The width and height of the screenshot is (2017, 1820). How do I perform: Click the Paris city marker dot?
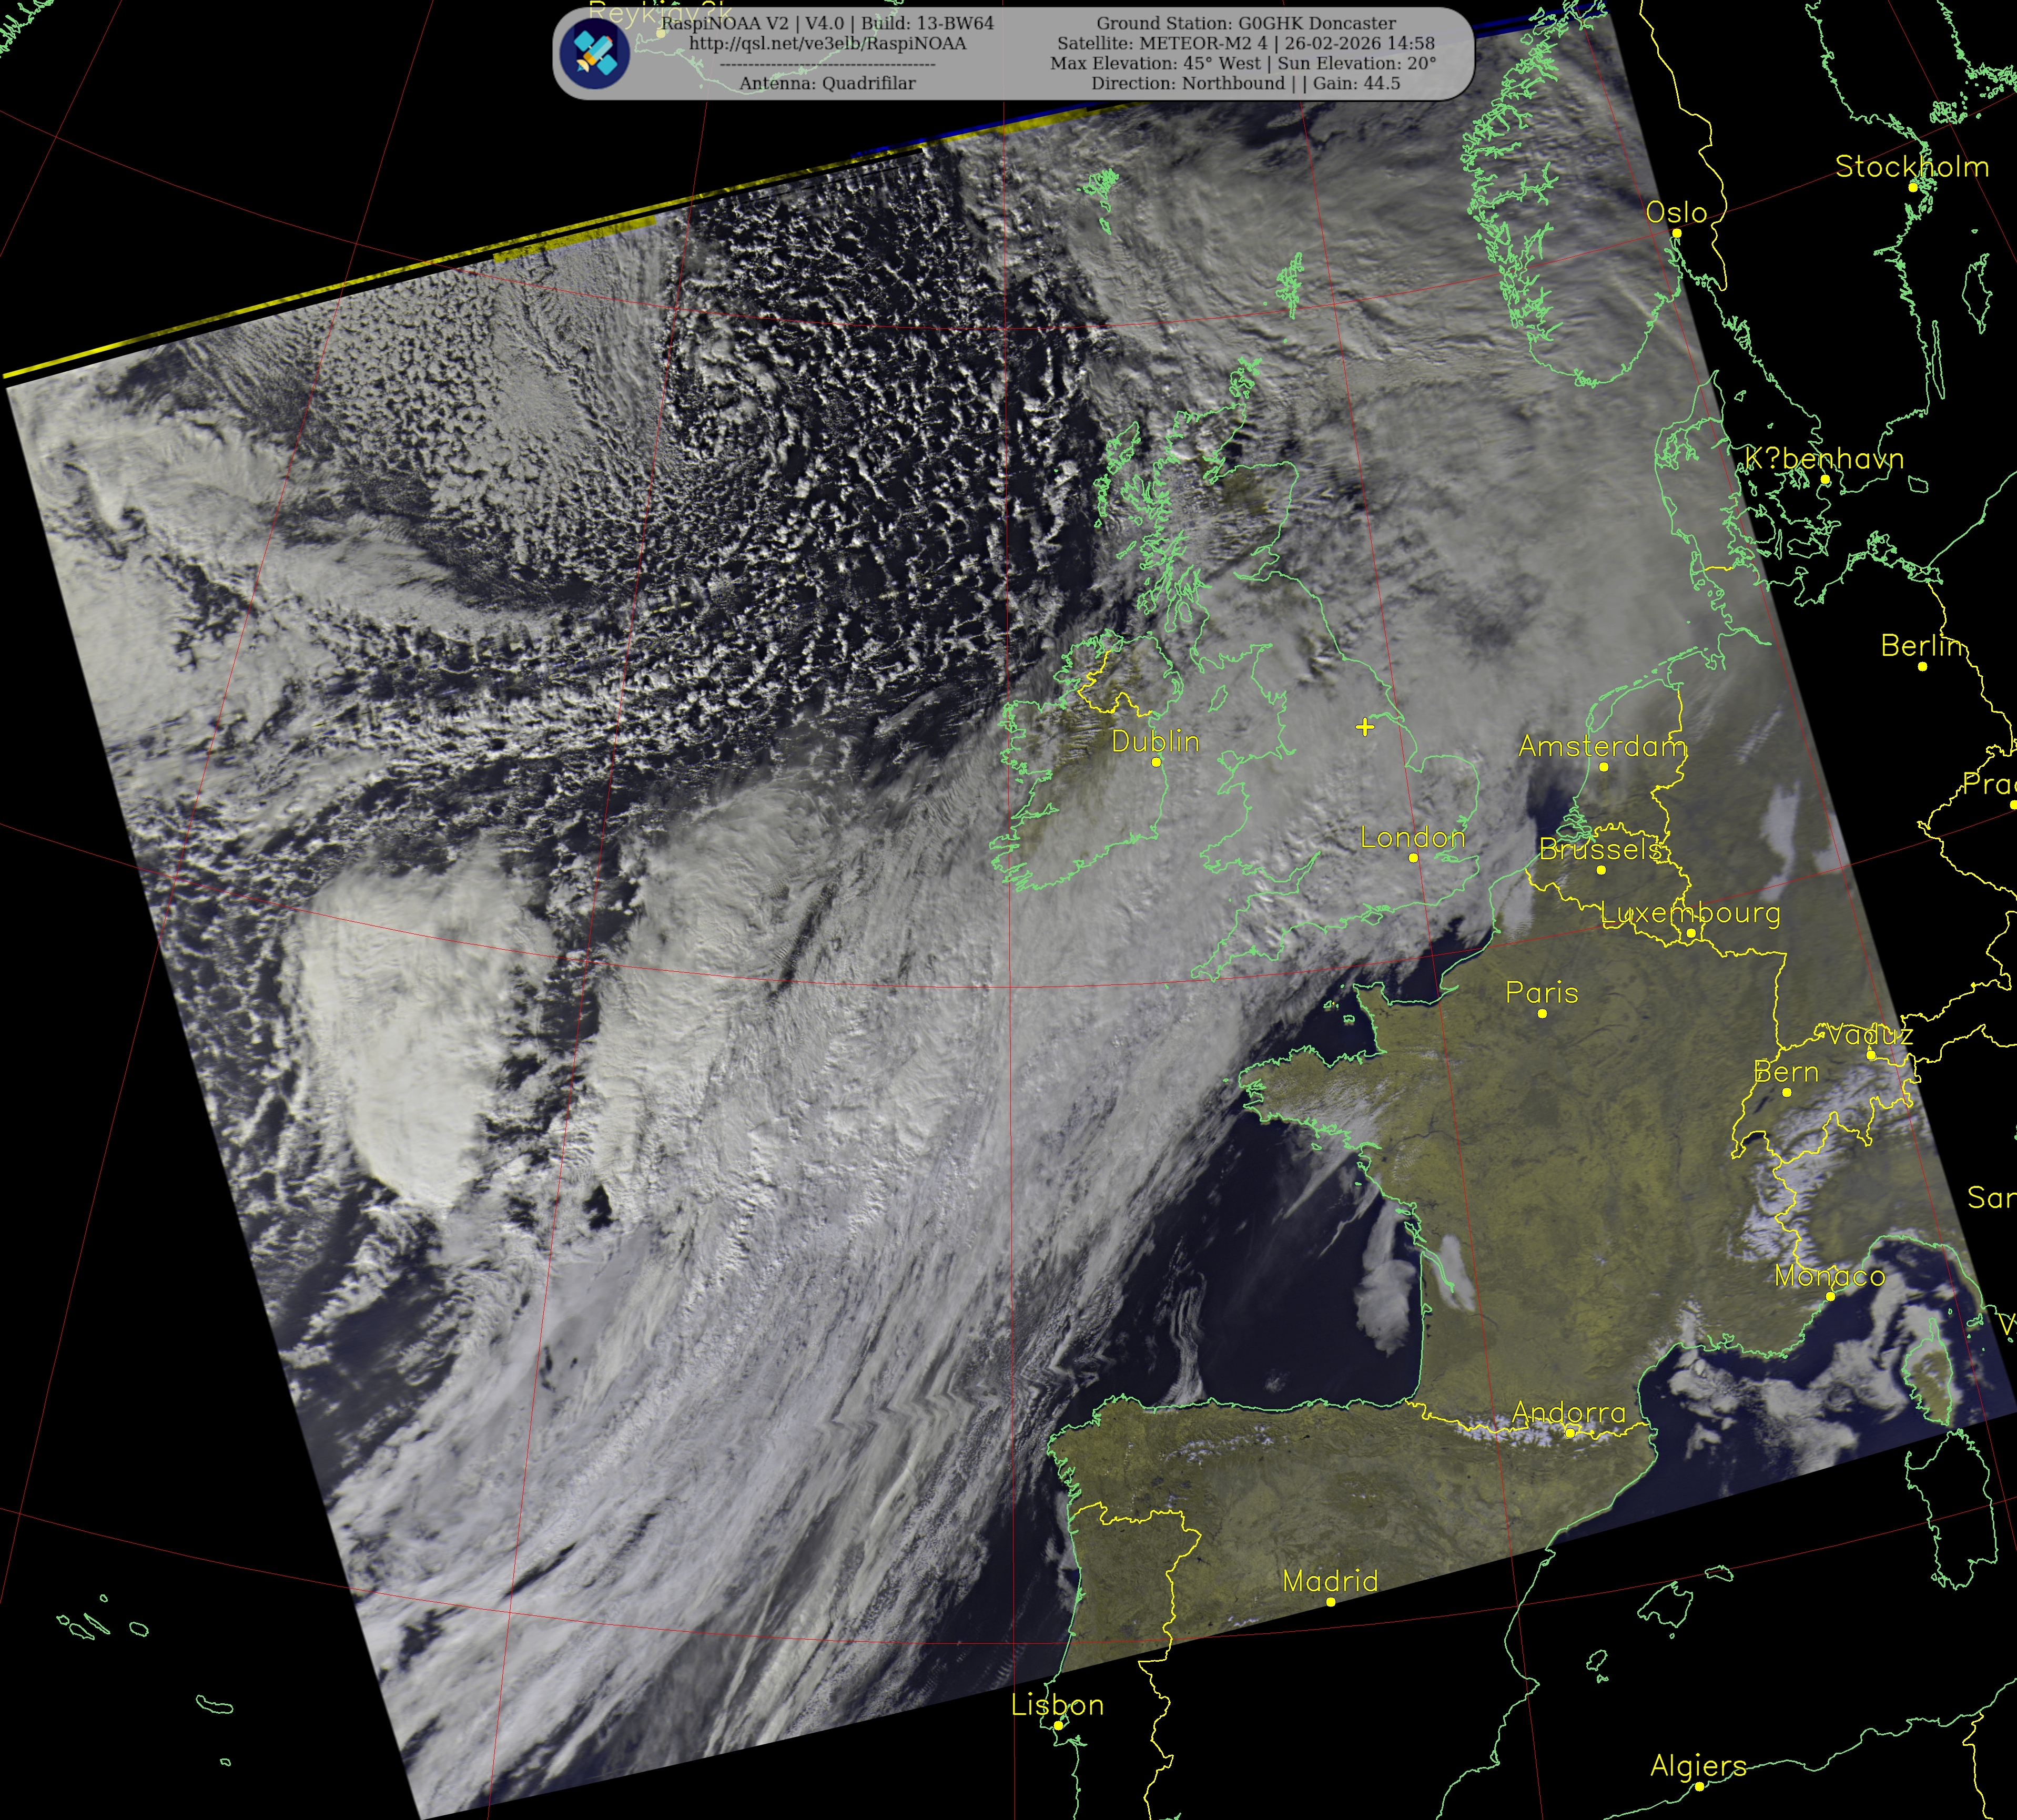pos(1542,1014)
